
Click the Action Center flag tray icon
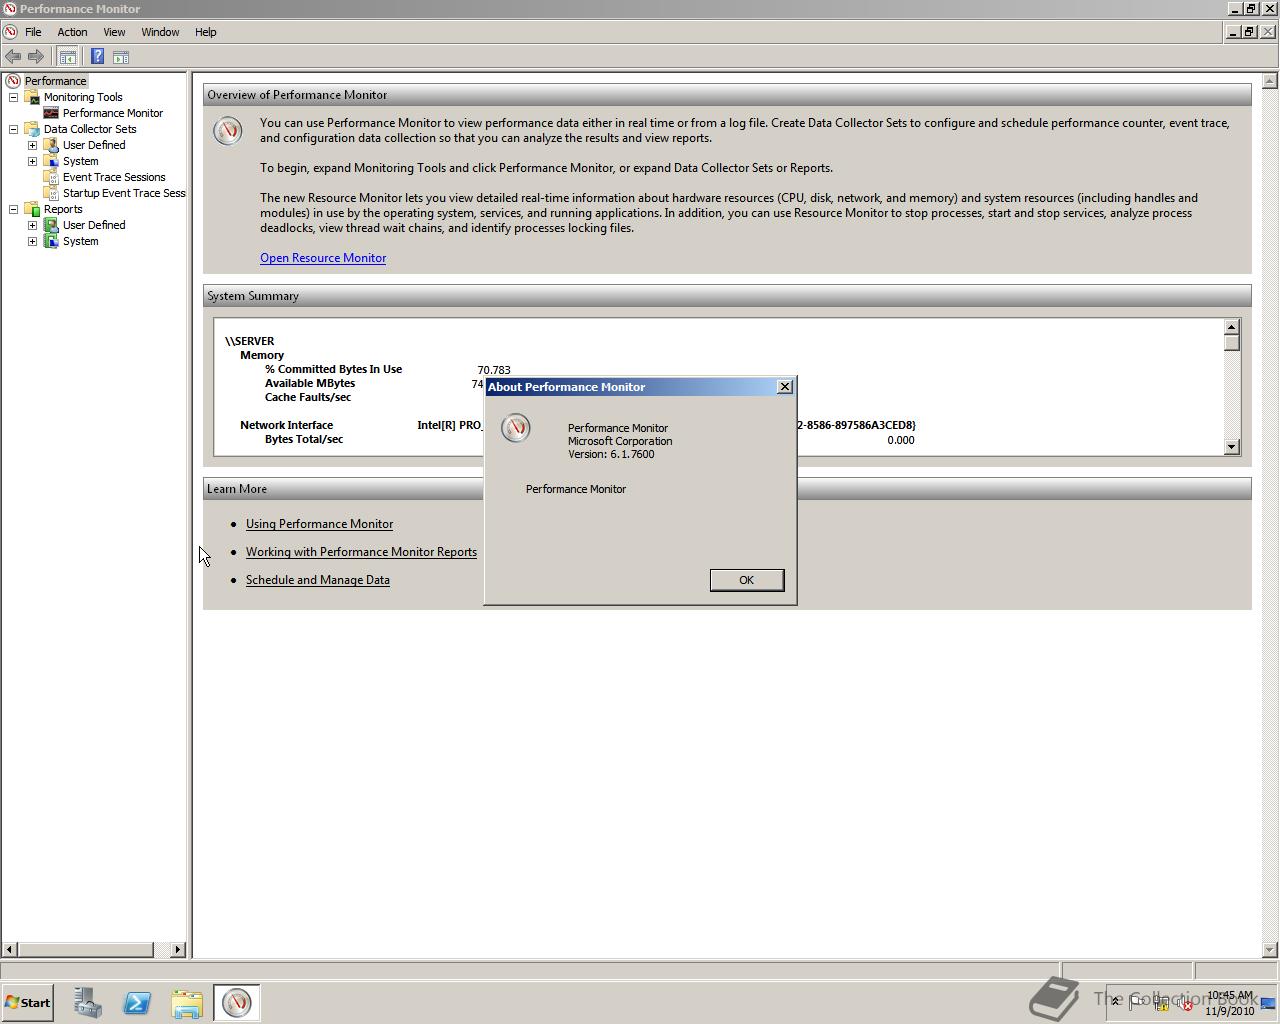pos(1138,1003)
